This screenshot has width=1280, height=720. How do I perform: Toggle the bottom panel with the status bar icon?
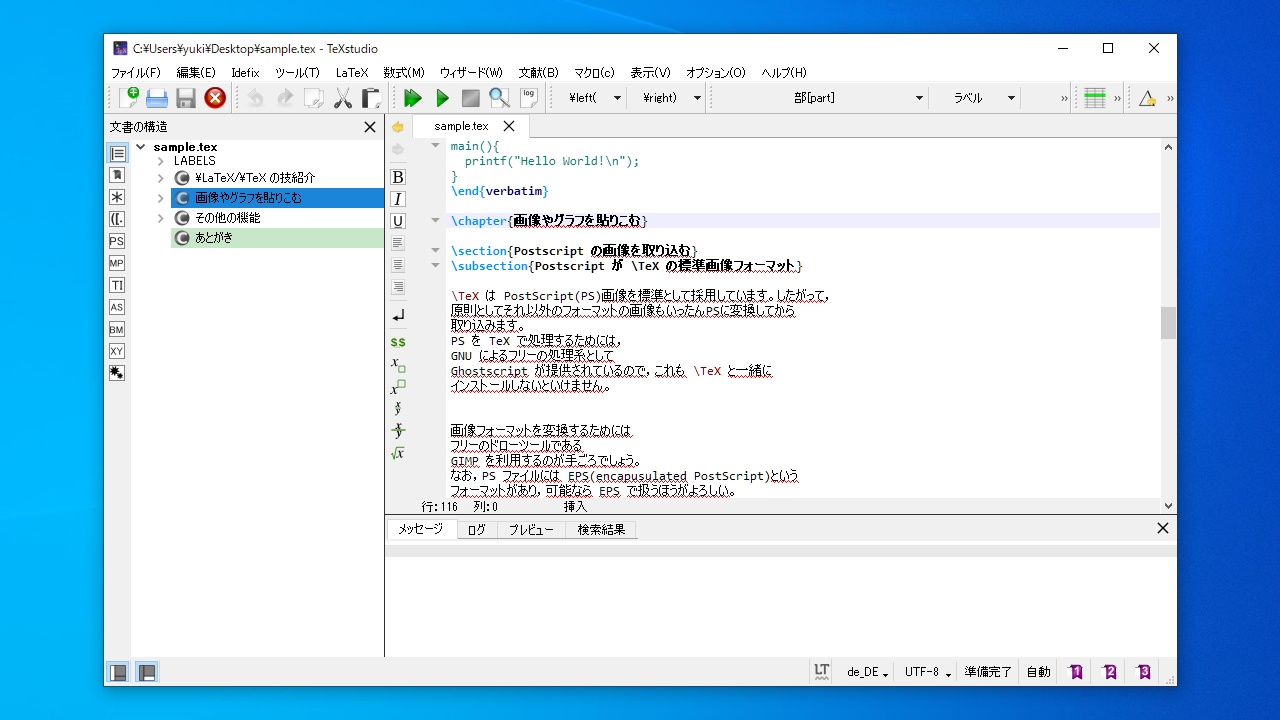146,672
